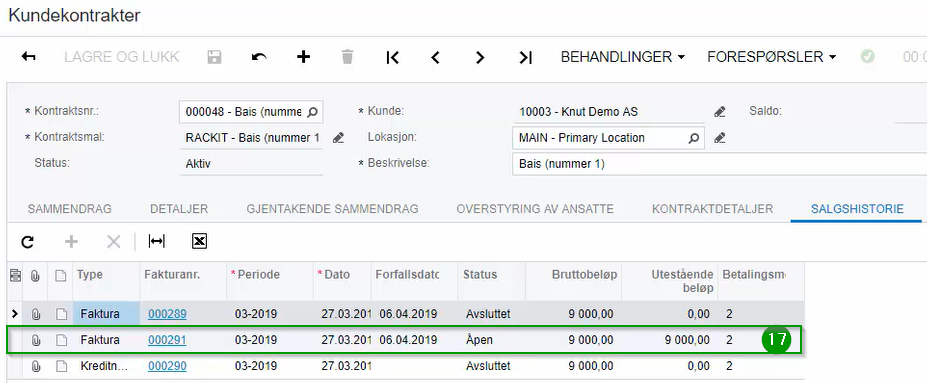Fit columns width icon in grid toolbar

click(x=157, y=241)
